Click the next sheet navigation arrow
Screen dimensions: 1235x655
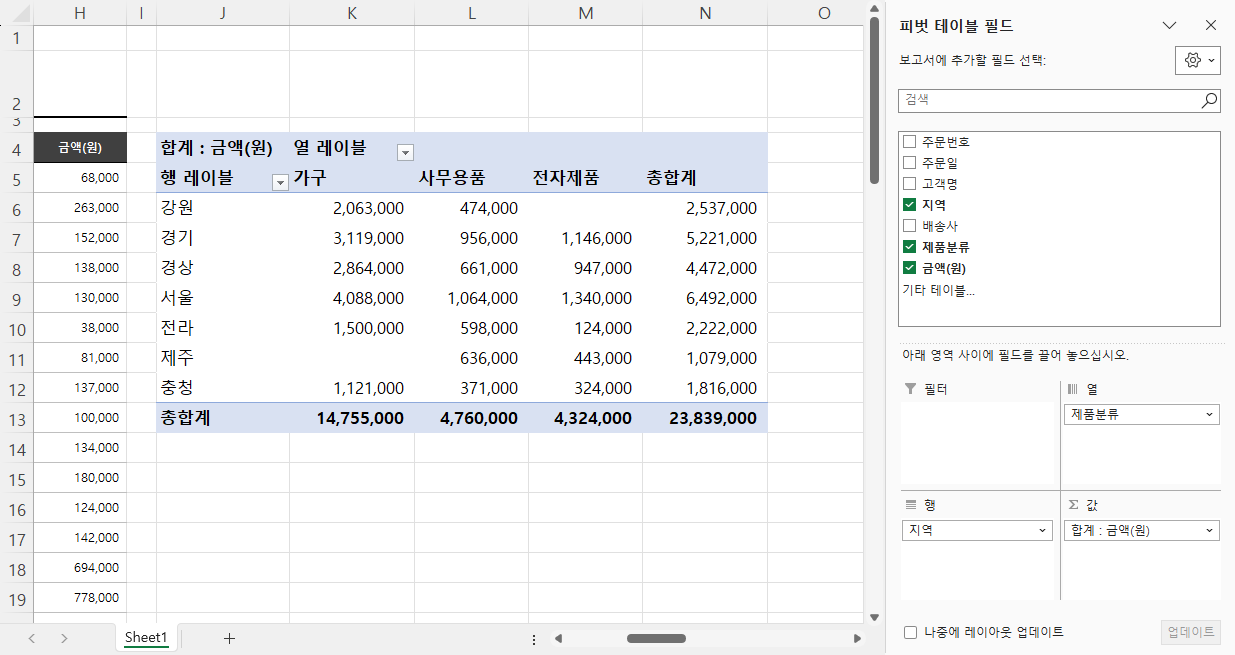(x=64, y=638)
